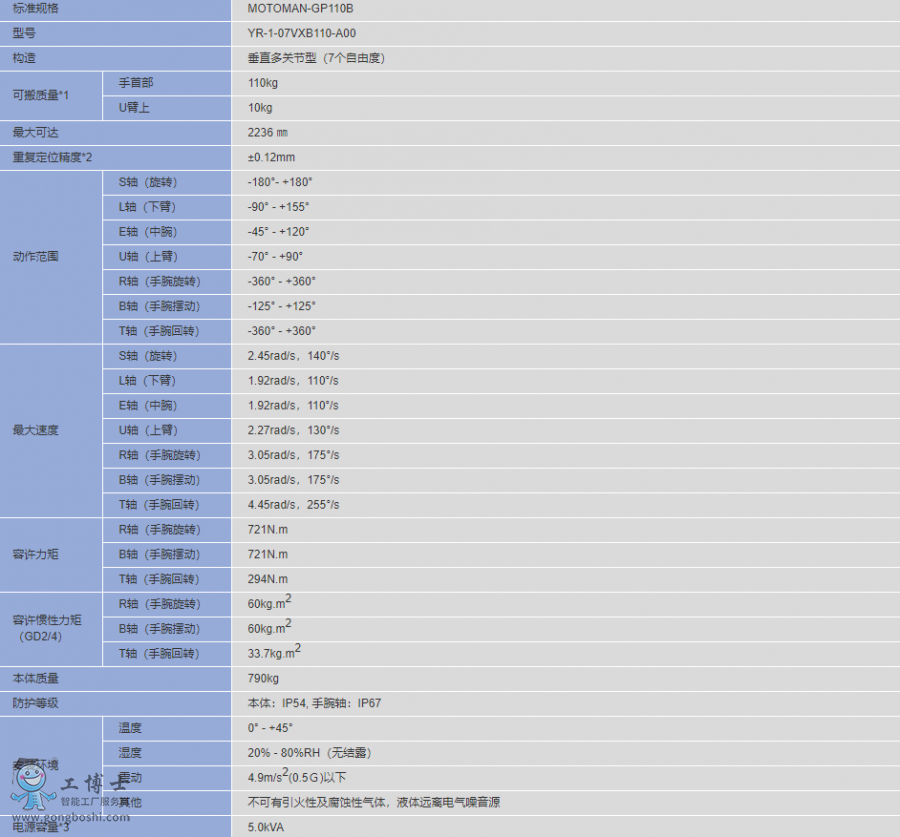Select T轴 (手腕回转) label under 容许力矩
900x837 pixels.
coord(159,579)
